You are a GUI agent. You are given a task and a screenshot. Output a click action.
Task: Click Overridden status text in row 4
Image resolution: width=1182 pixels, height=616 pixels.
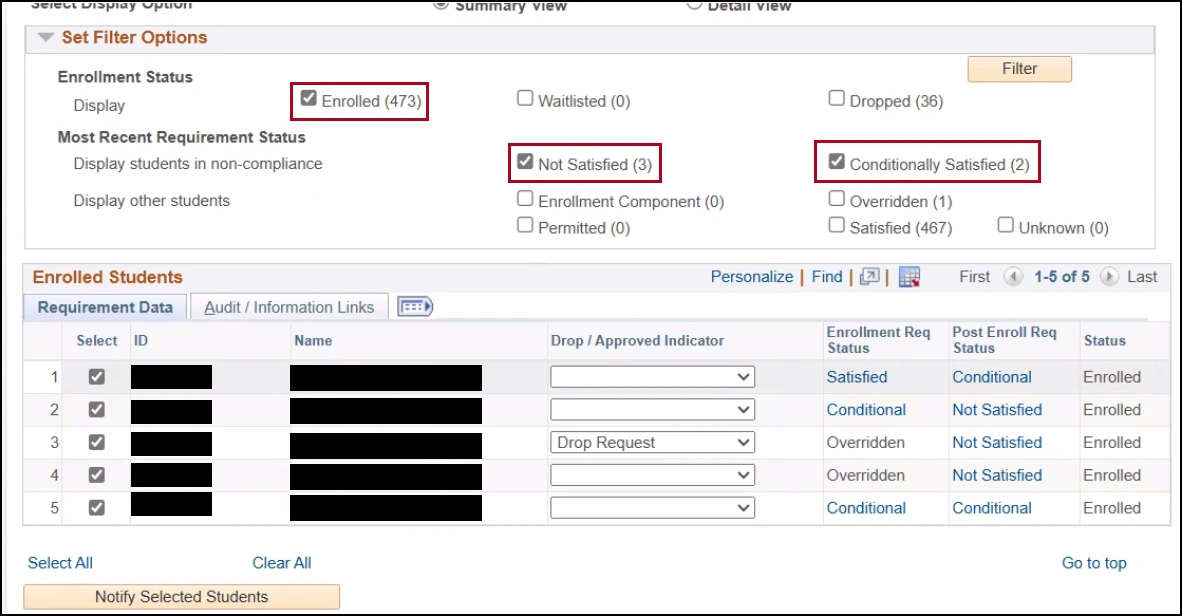[865, 475]
